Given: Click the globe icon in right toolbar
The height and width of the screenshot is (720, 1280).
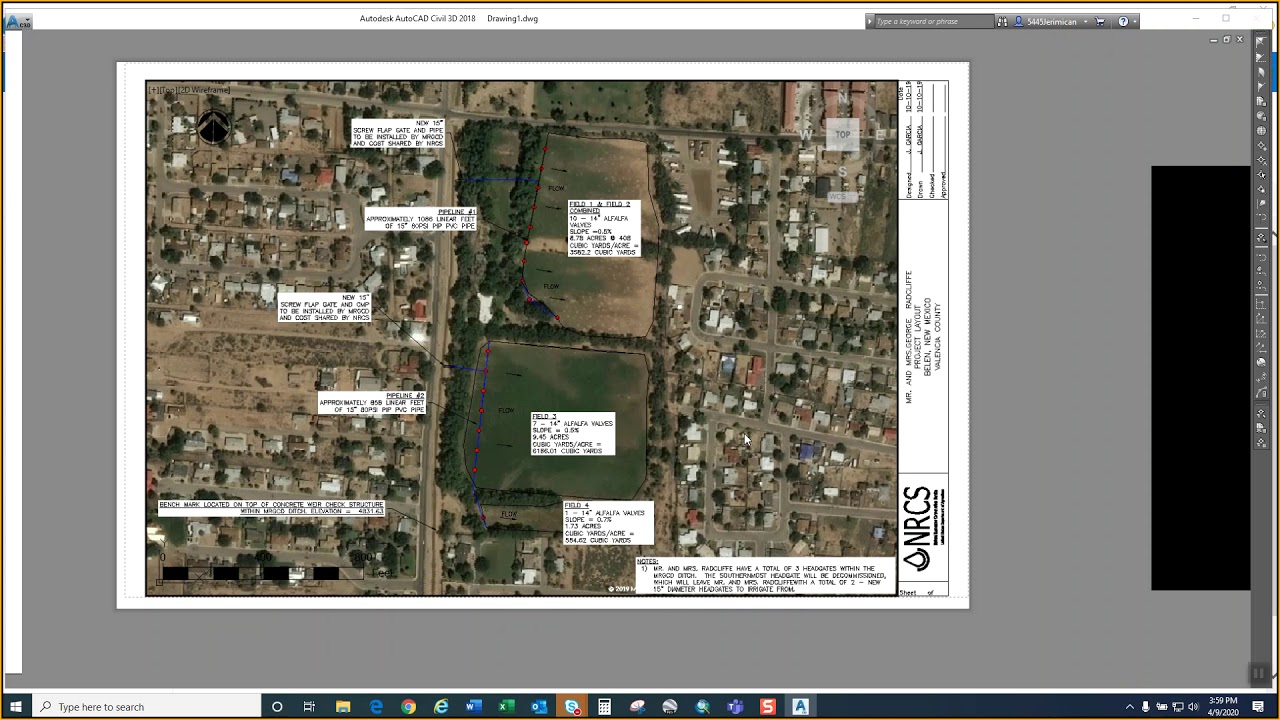Looking at the screenshot, I should click(1262, 131).
